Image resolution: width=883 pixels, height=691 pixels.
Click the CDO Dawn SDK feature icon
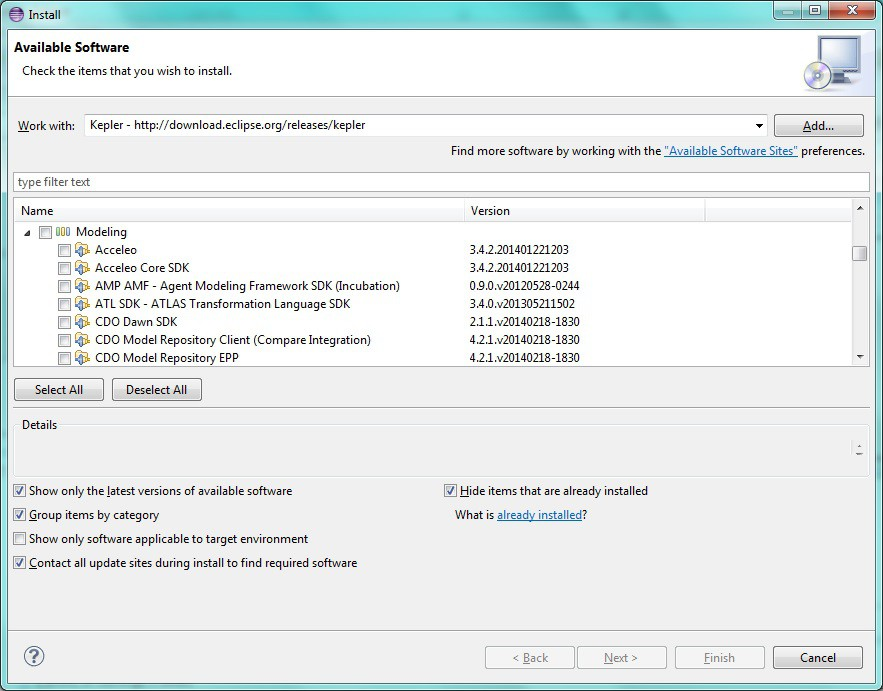(x=82, y=322)
